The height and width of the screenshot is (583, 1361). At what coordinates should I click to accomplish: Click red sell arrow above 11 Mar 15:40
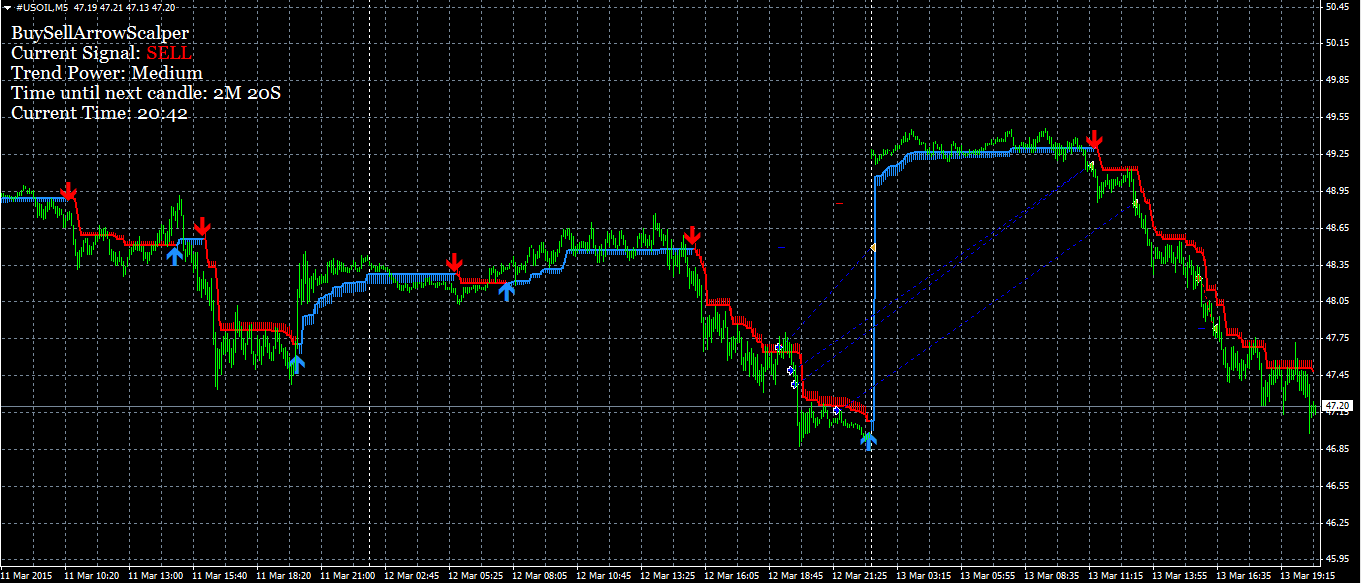click(202, 225)
